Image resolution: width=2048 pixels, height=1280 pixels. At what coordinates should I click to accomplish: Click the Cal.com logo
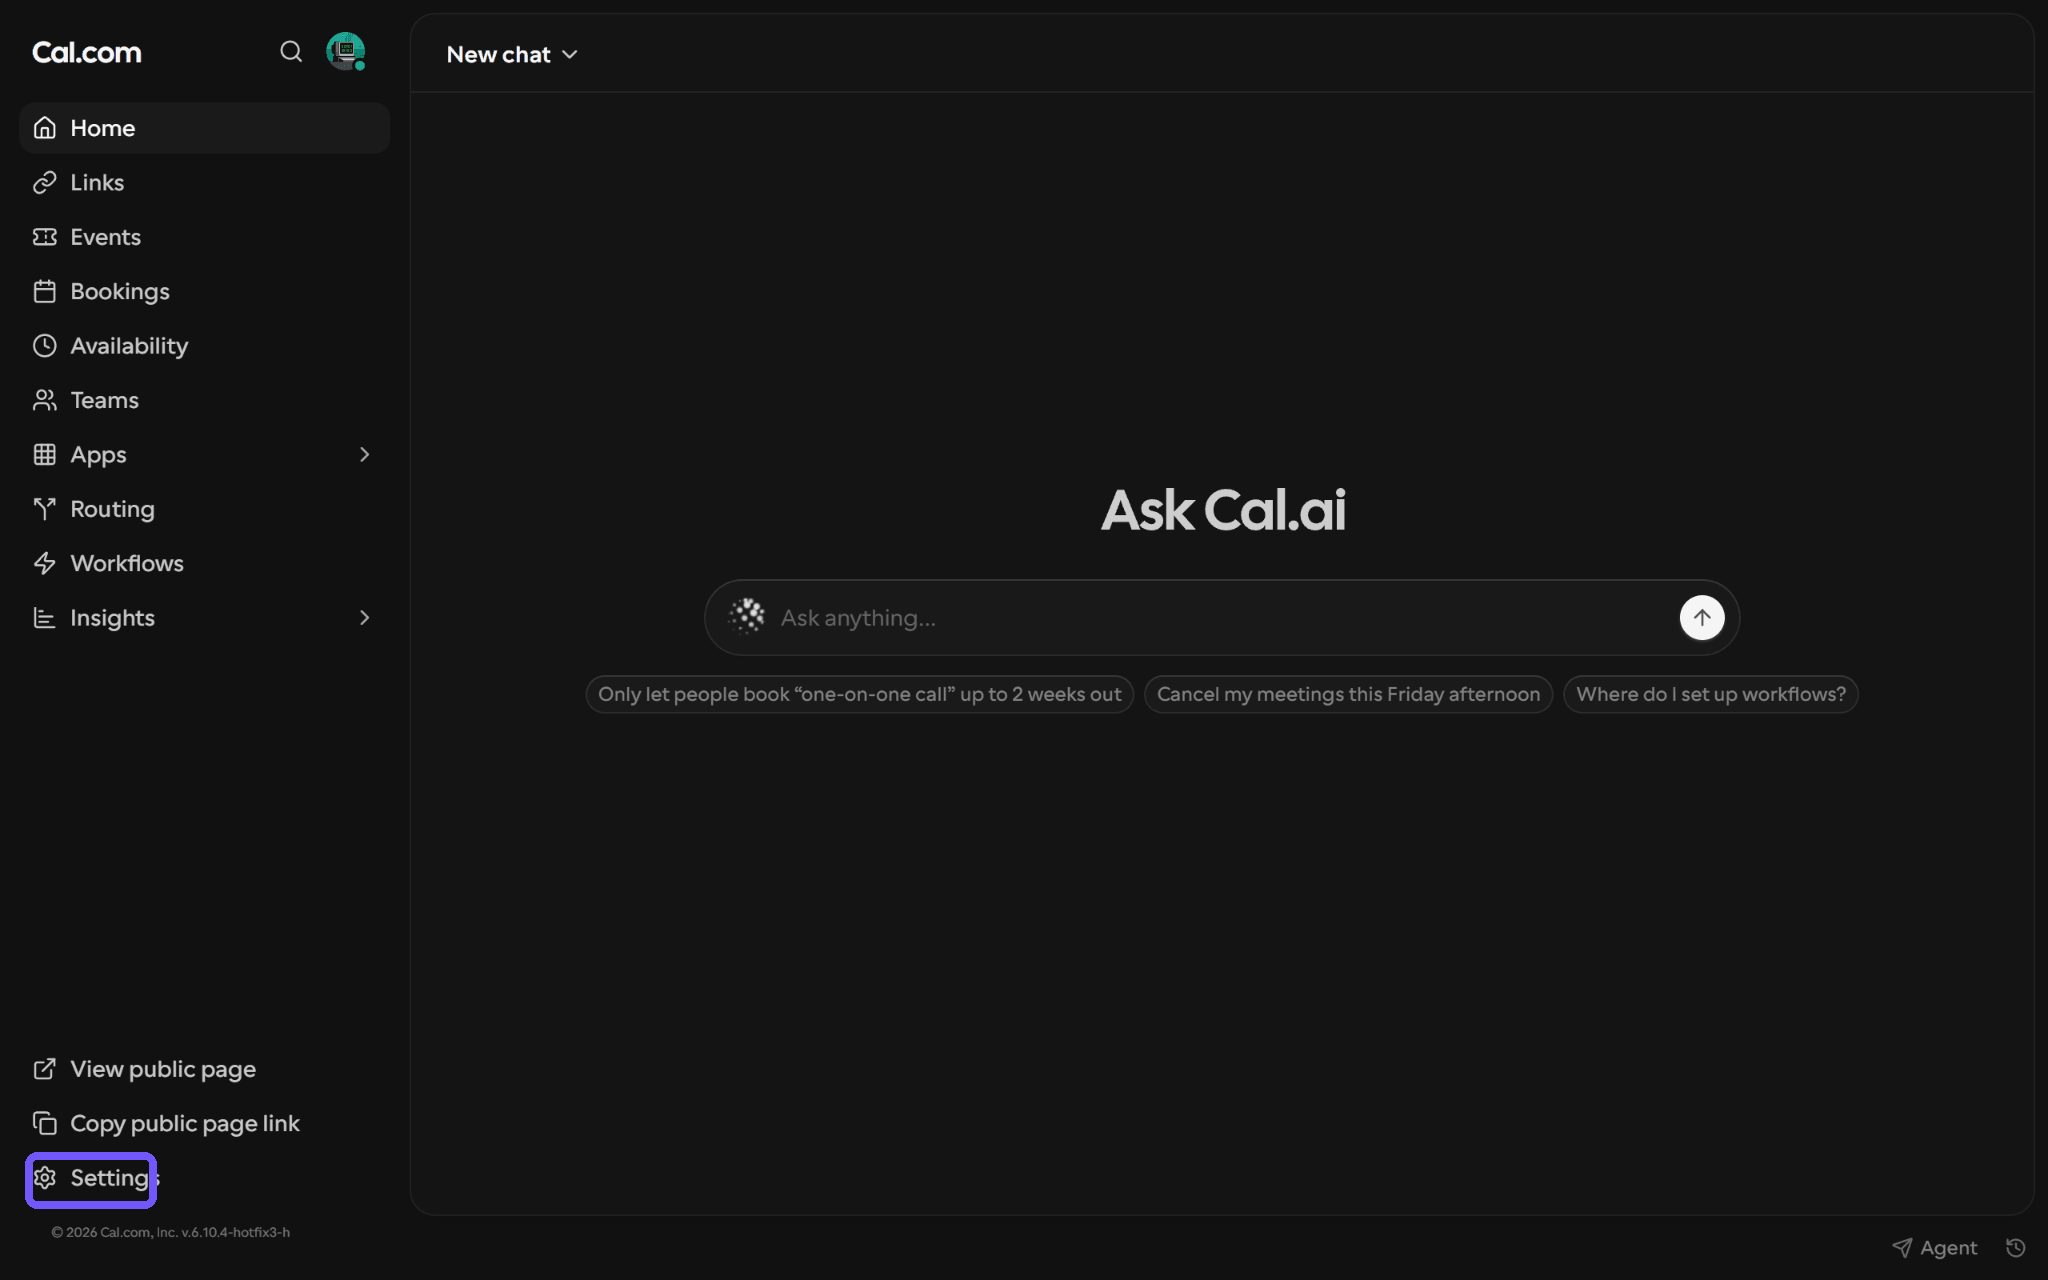87,52
